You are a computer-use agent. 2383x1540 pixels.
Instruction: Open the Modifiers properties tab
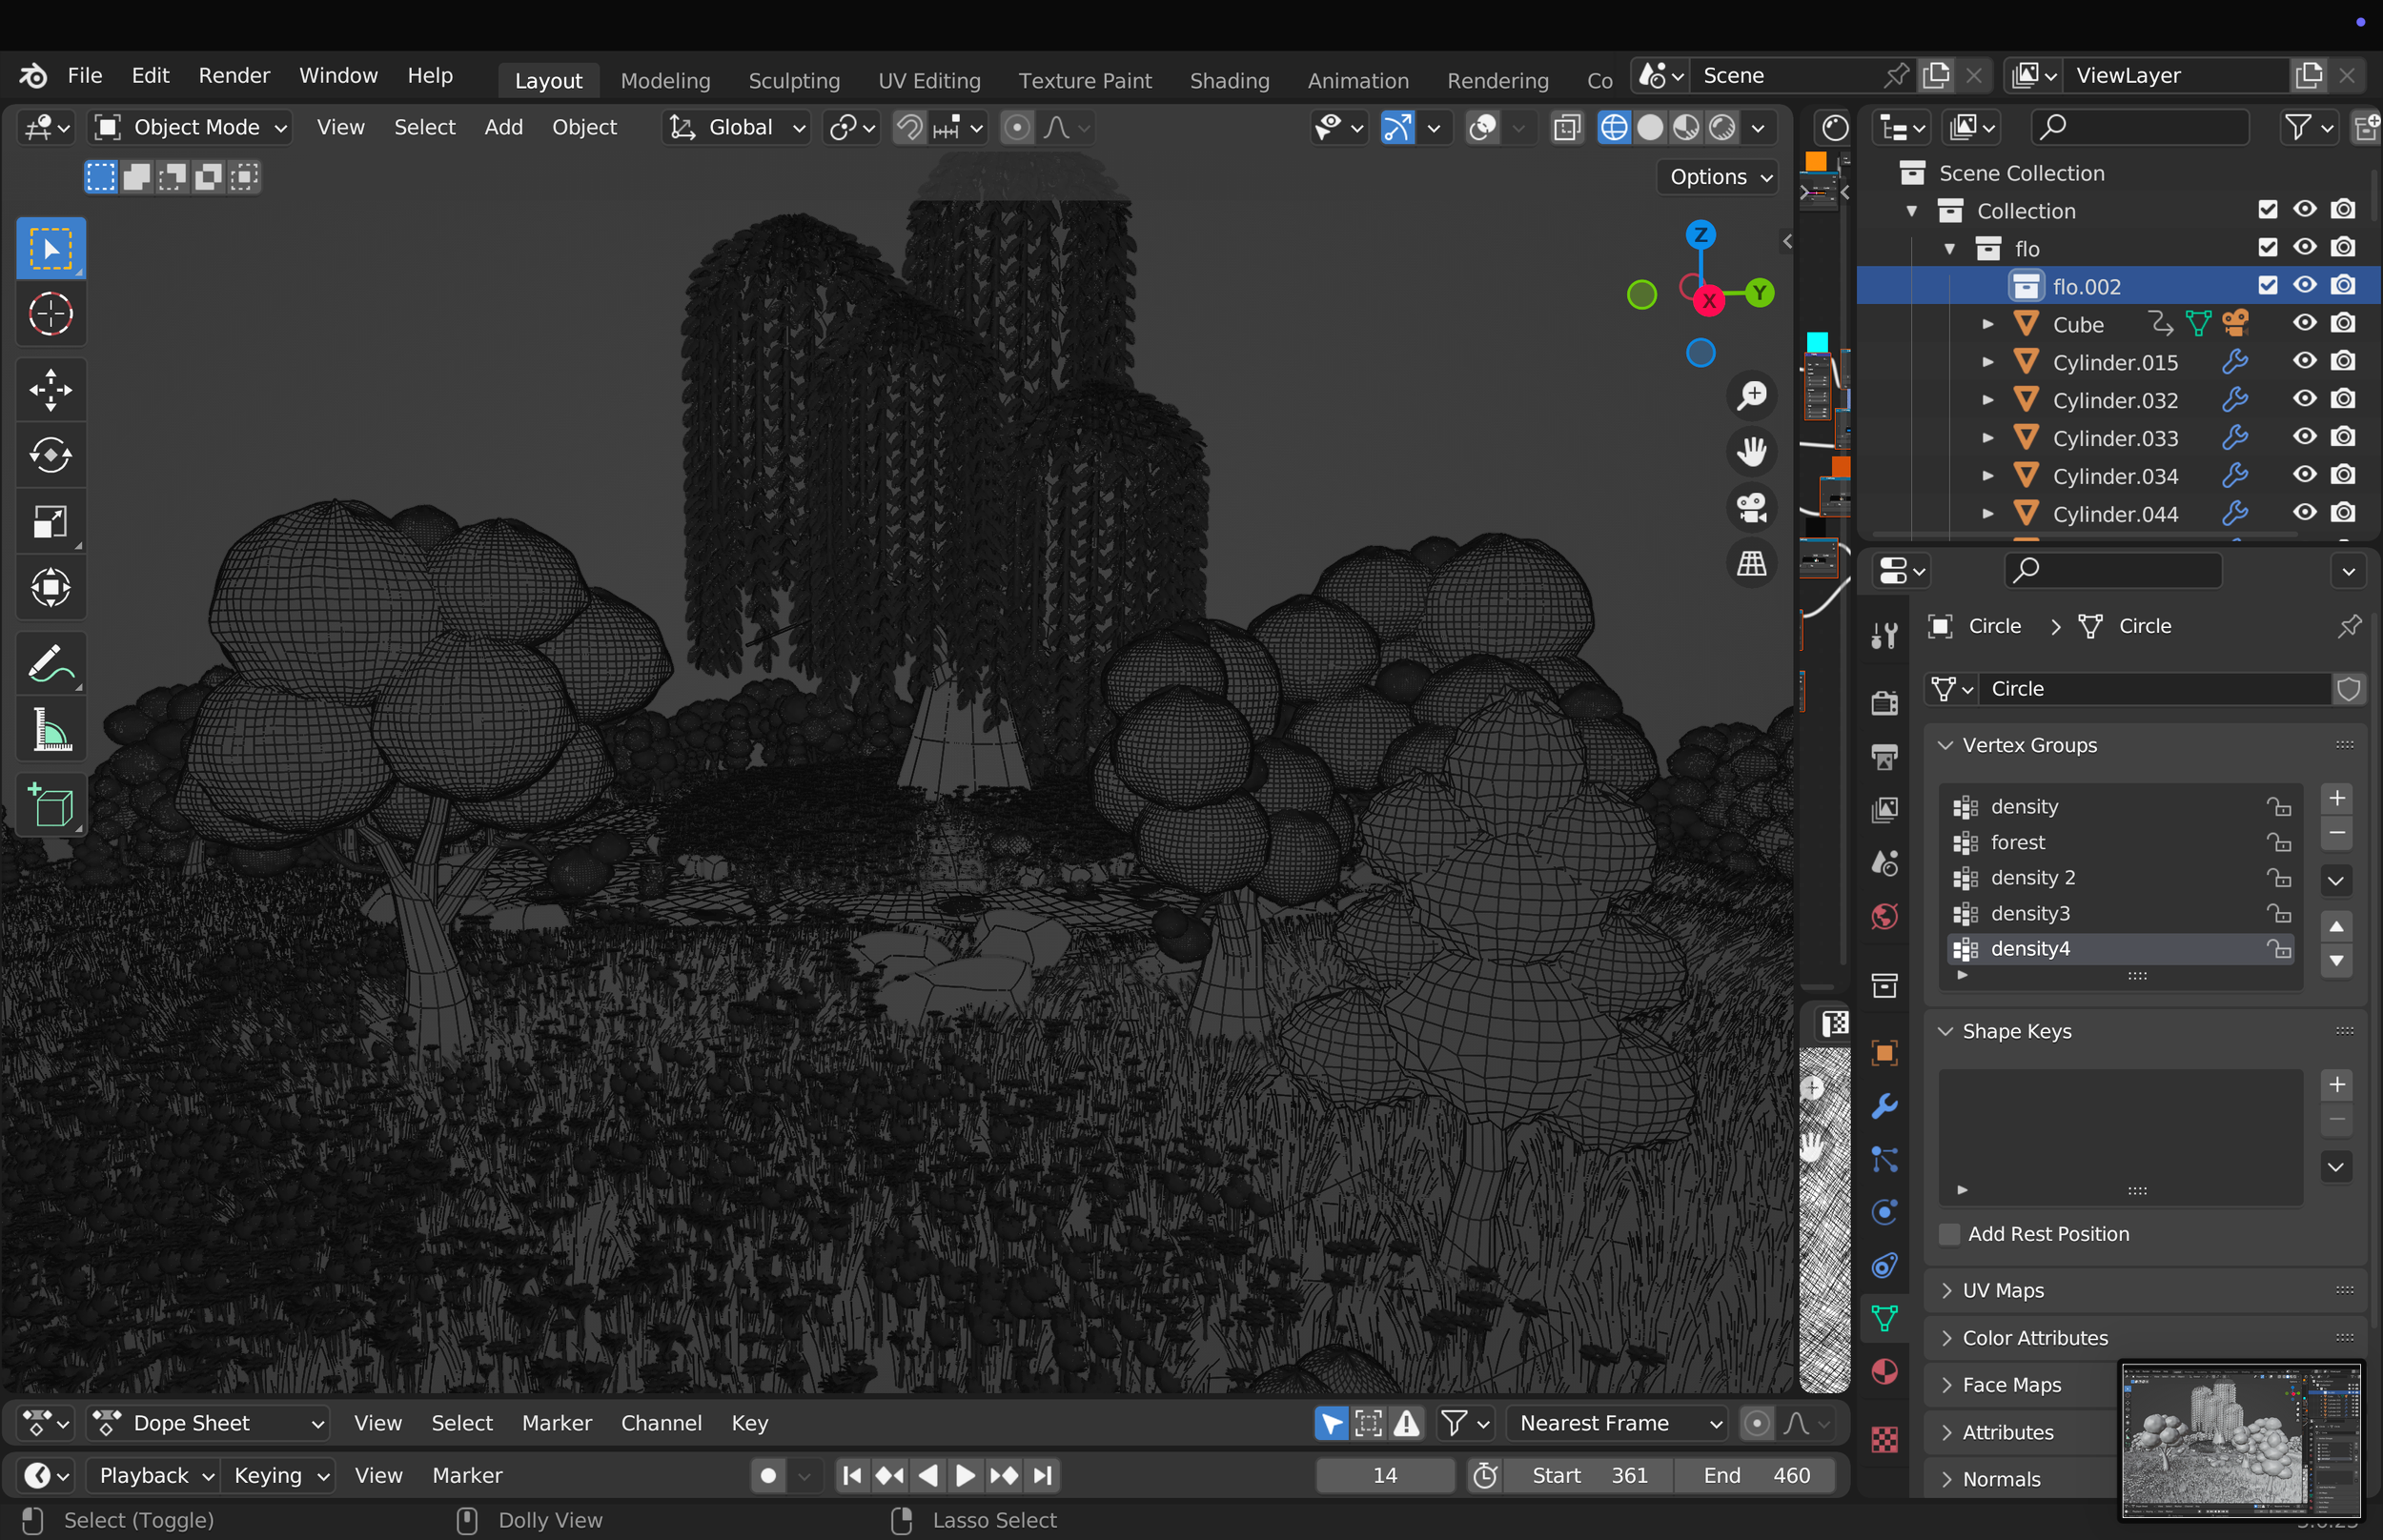(x=1884, y=1107)
